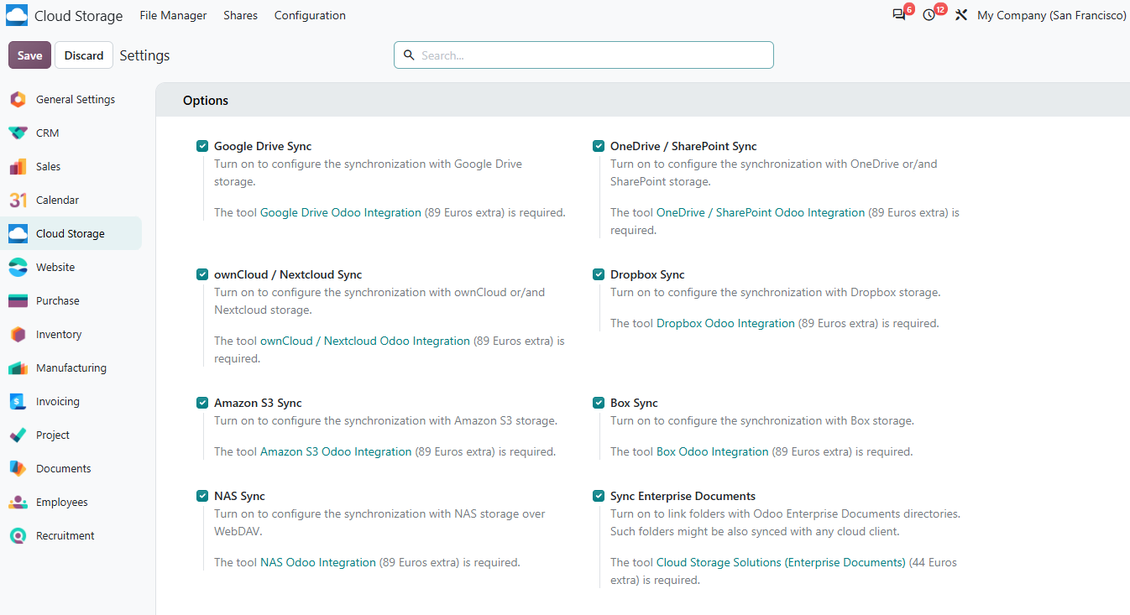Select the Project icon in sidebar

pyautogui.click(x=18, y=435)
